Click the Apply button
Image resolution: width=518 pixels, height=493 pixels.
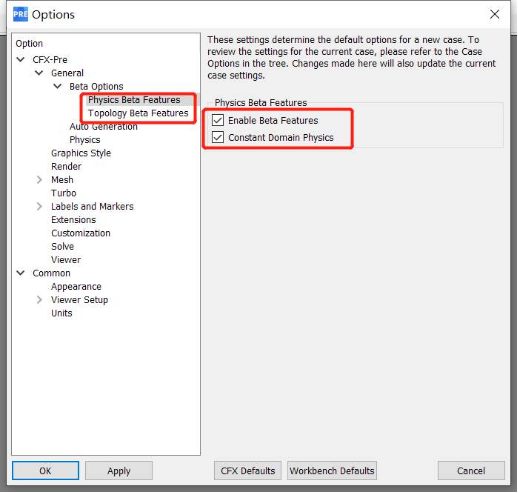point(119,470)
